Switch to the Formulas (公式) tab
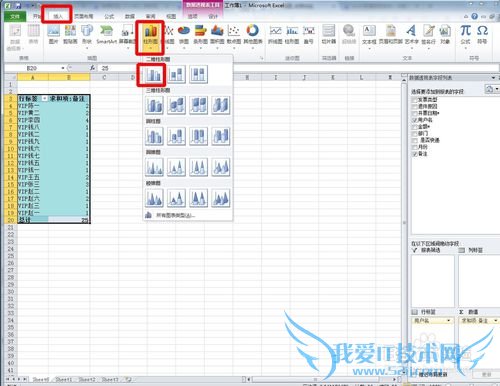The height and width of the screenshot is (386, 500). [109, 16]
